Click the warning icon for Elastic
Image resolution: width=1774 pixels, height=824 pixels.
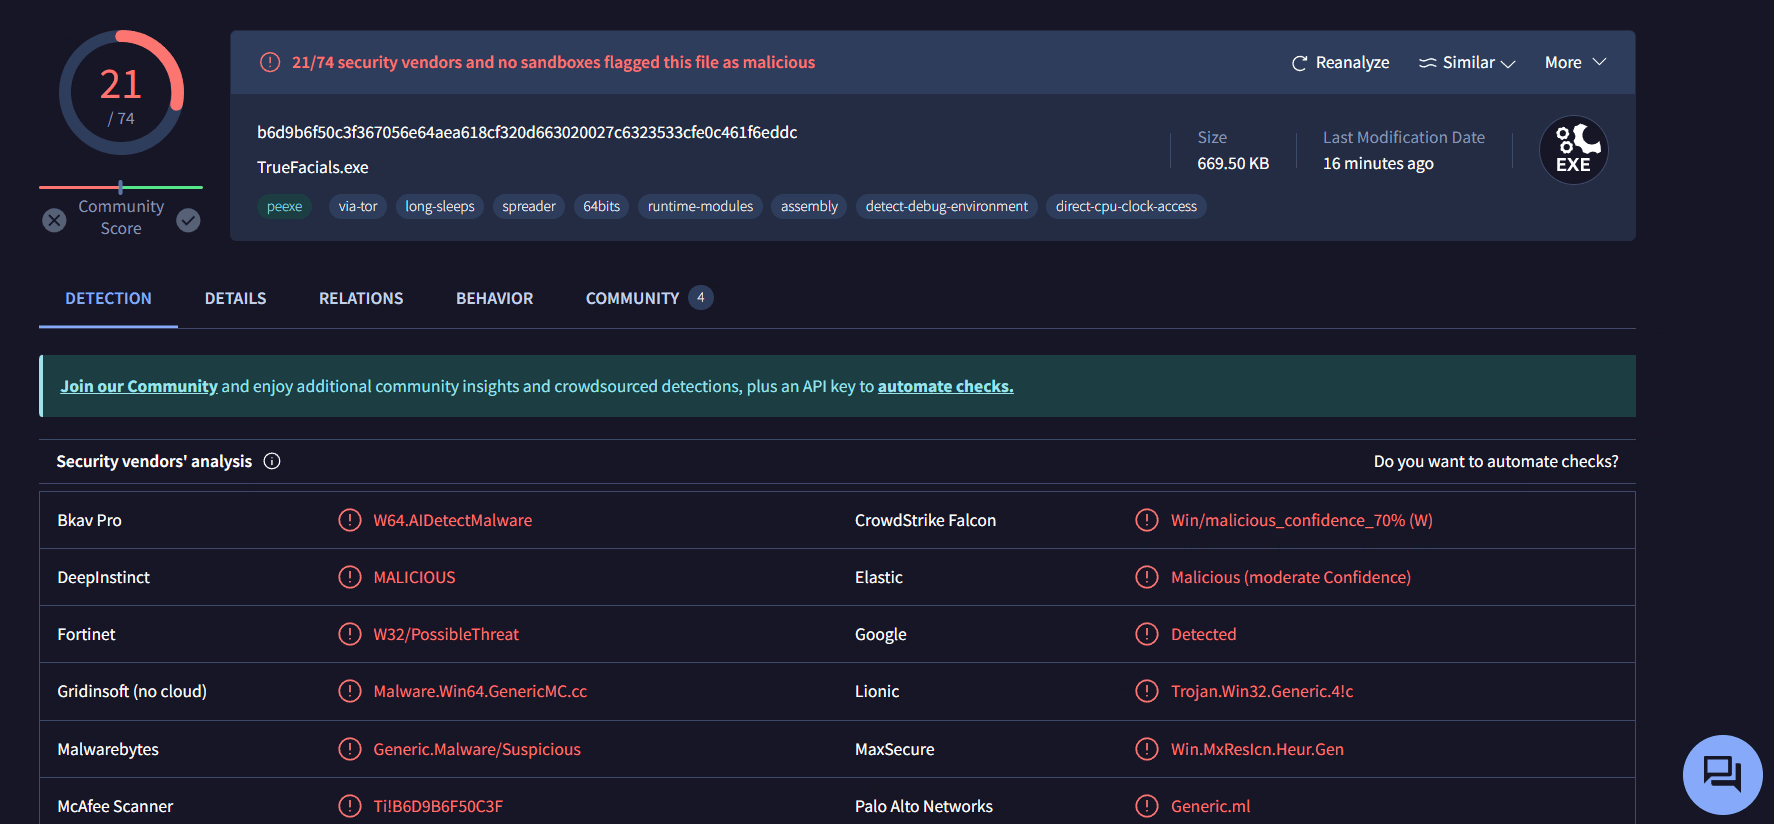pyautogui.click(x=1147, y=577)
